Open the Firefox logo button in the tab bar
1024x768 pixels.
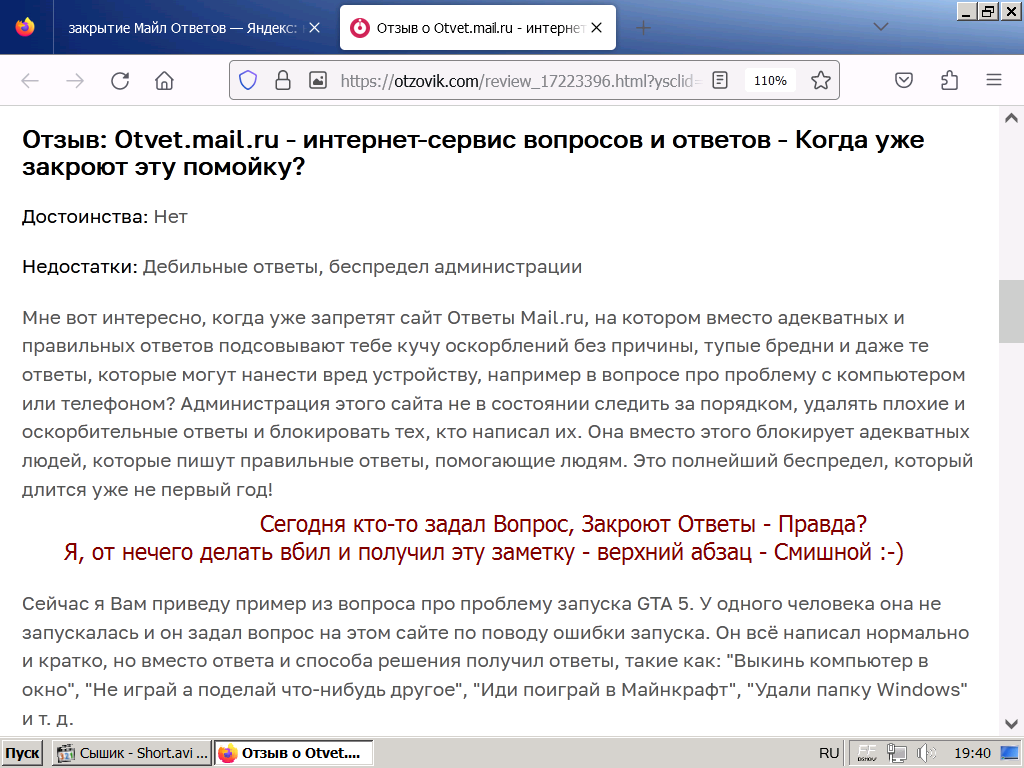[25, 27]
